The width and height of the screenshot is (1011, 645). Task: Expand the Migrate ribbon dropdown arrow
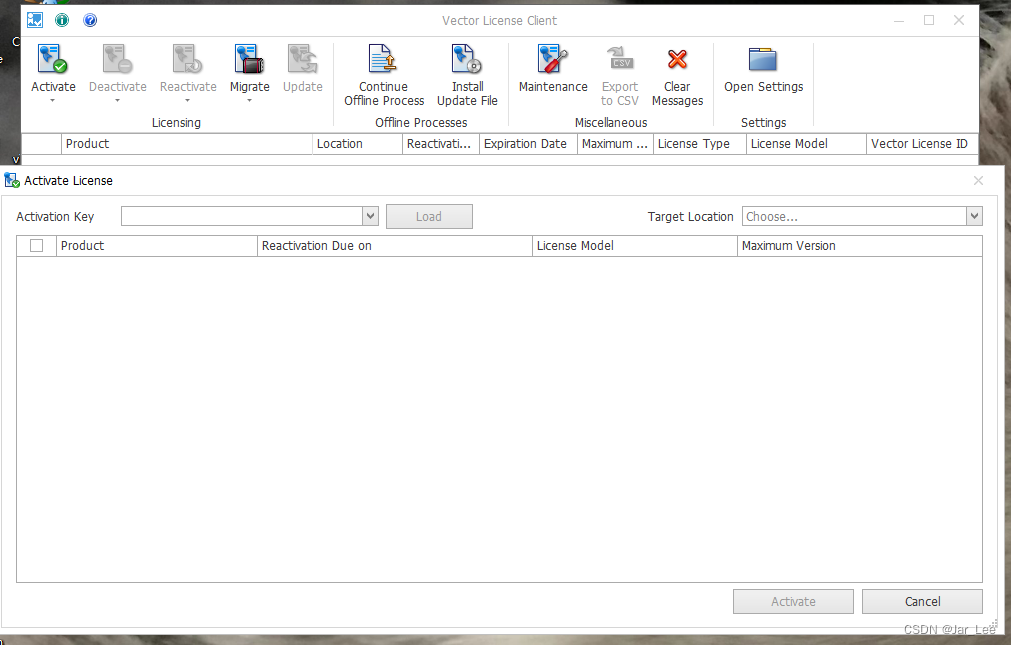click(249, 101)
